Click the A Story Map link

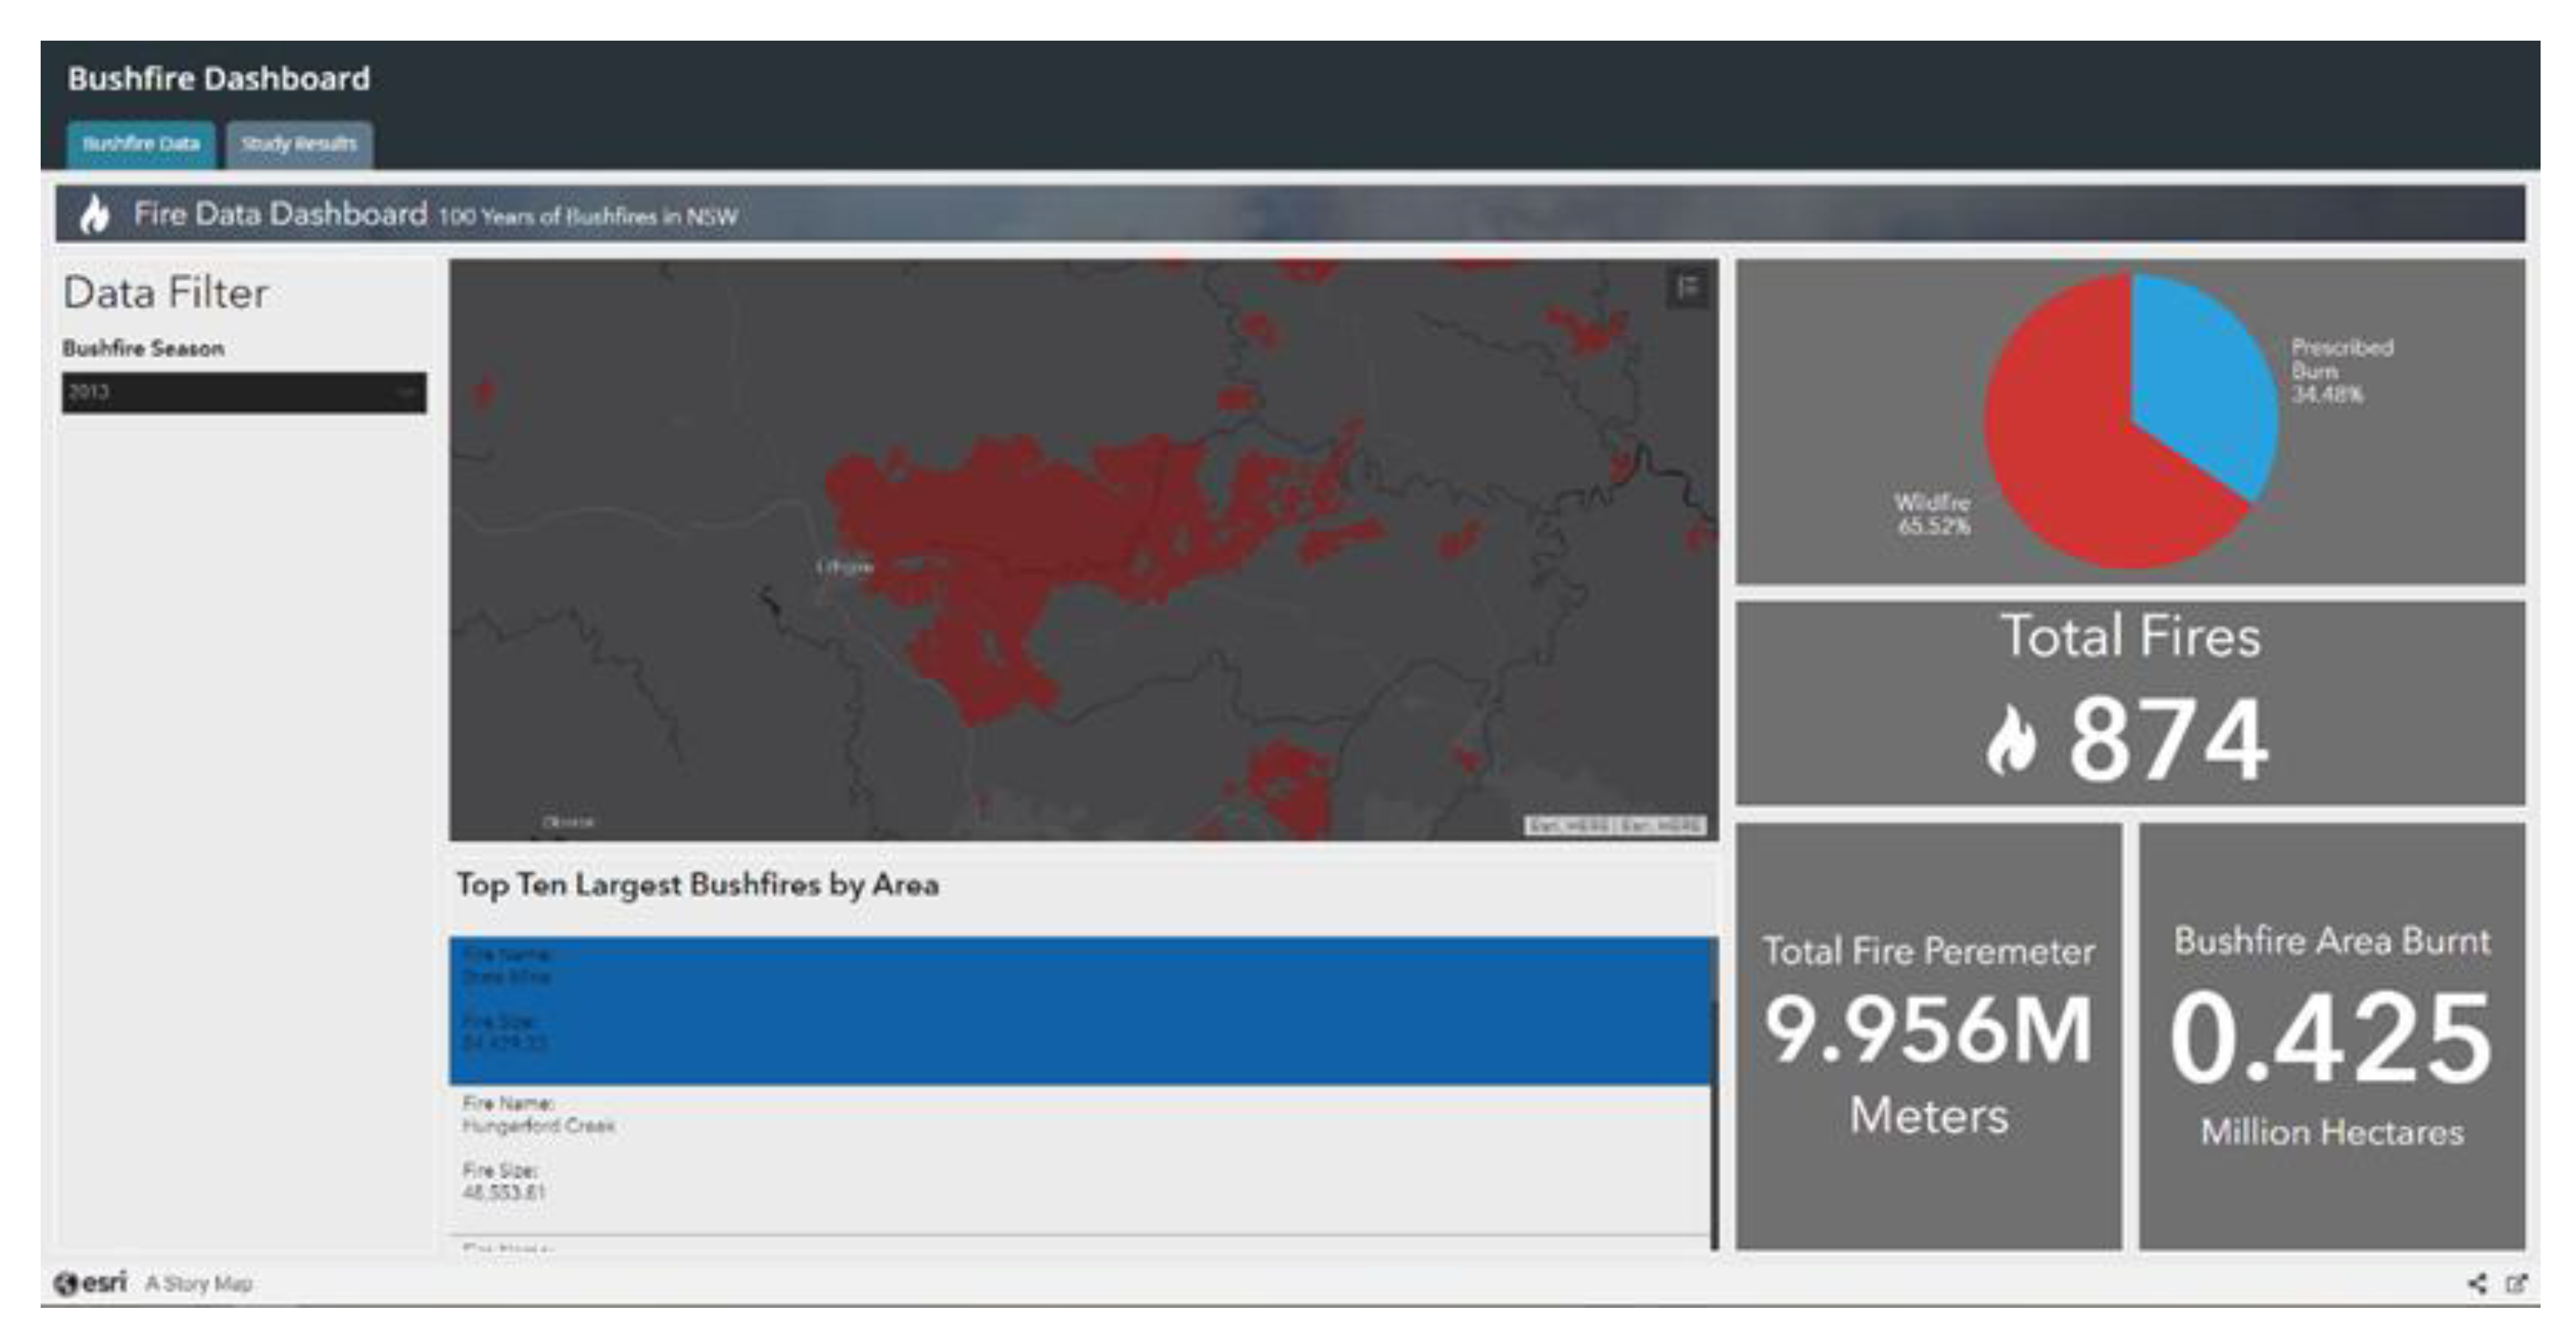[199, 1283]
